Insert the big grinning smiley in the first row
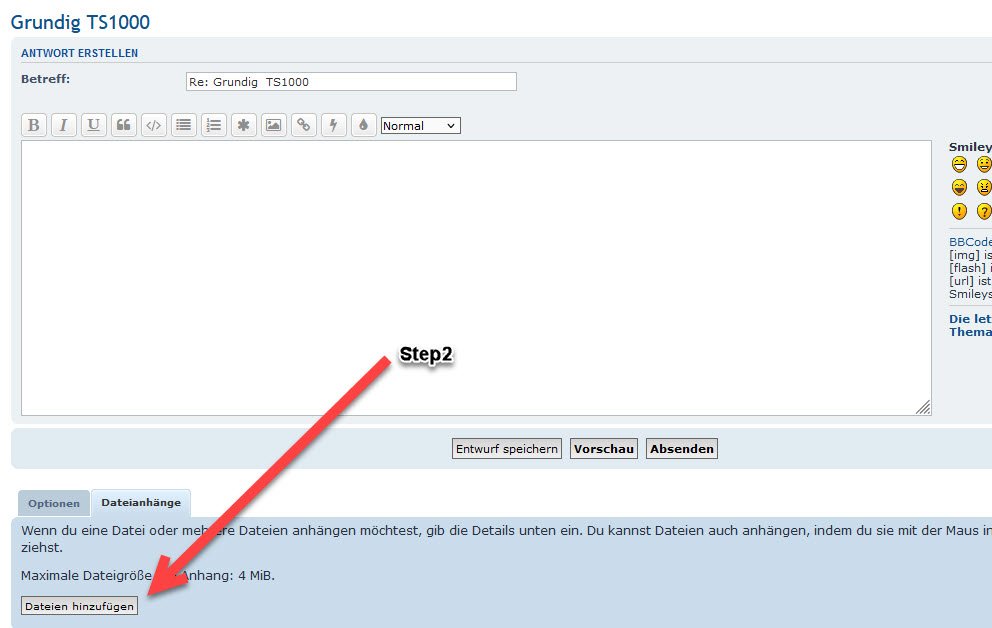This screenshot has width=992, height=628. pos(959,164)
